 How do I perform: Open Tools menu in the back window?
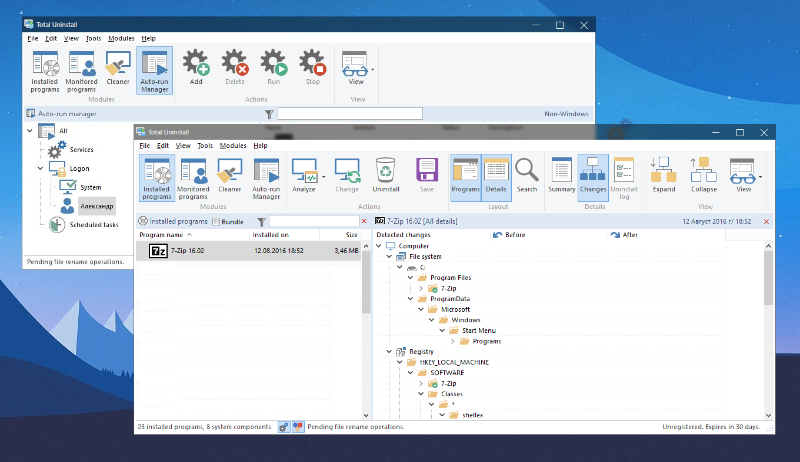point(94,38)
